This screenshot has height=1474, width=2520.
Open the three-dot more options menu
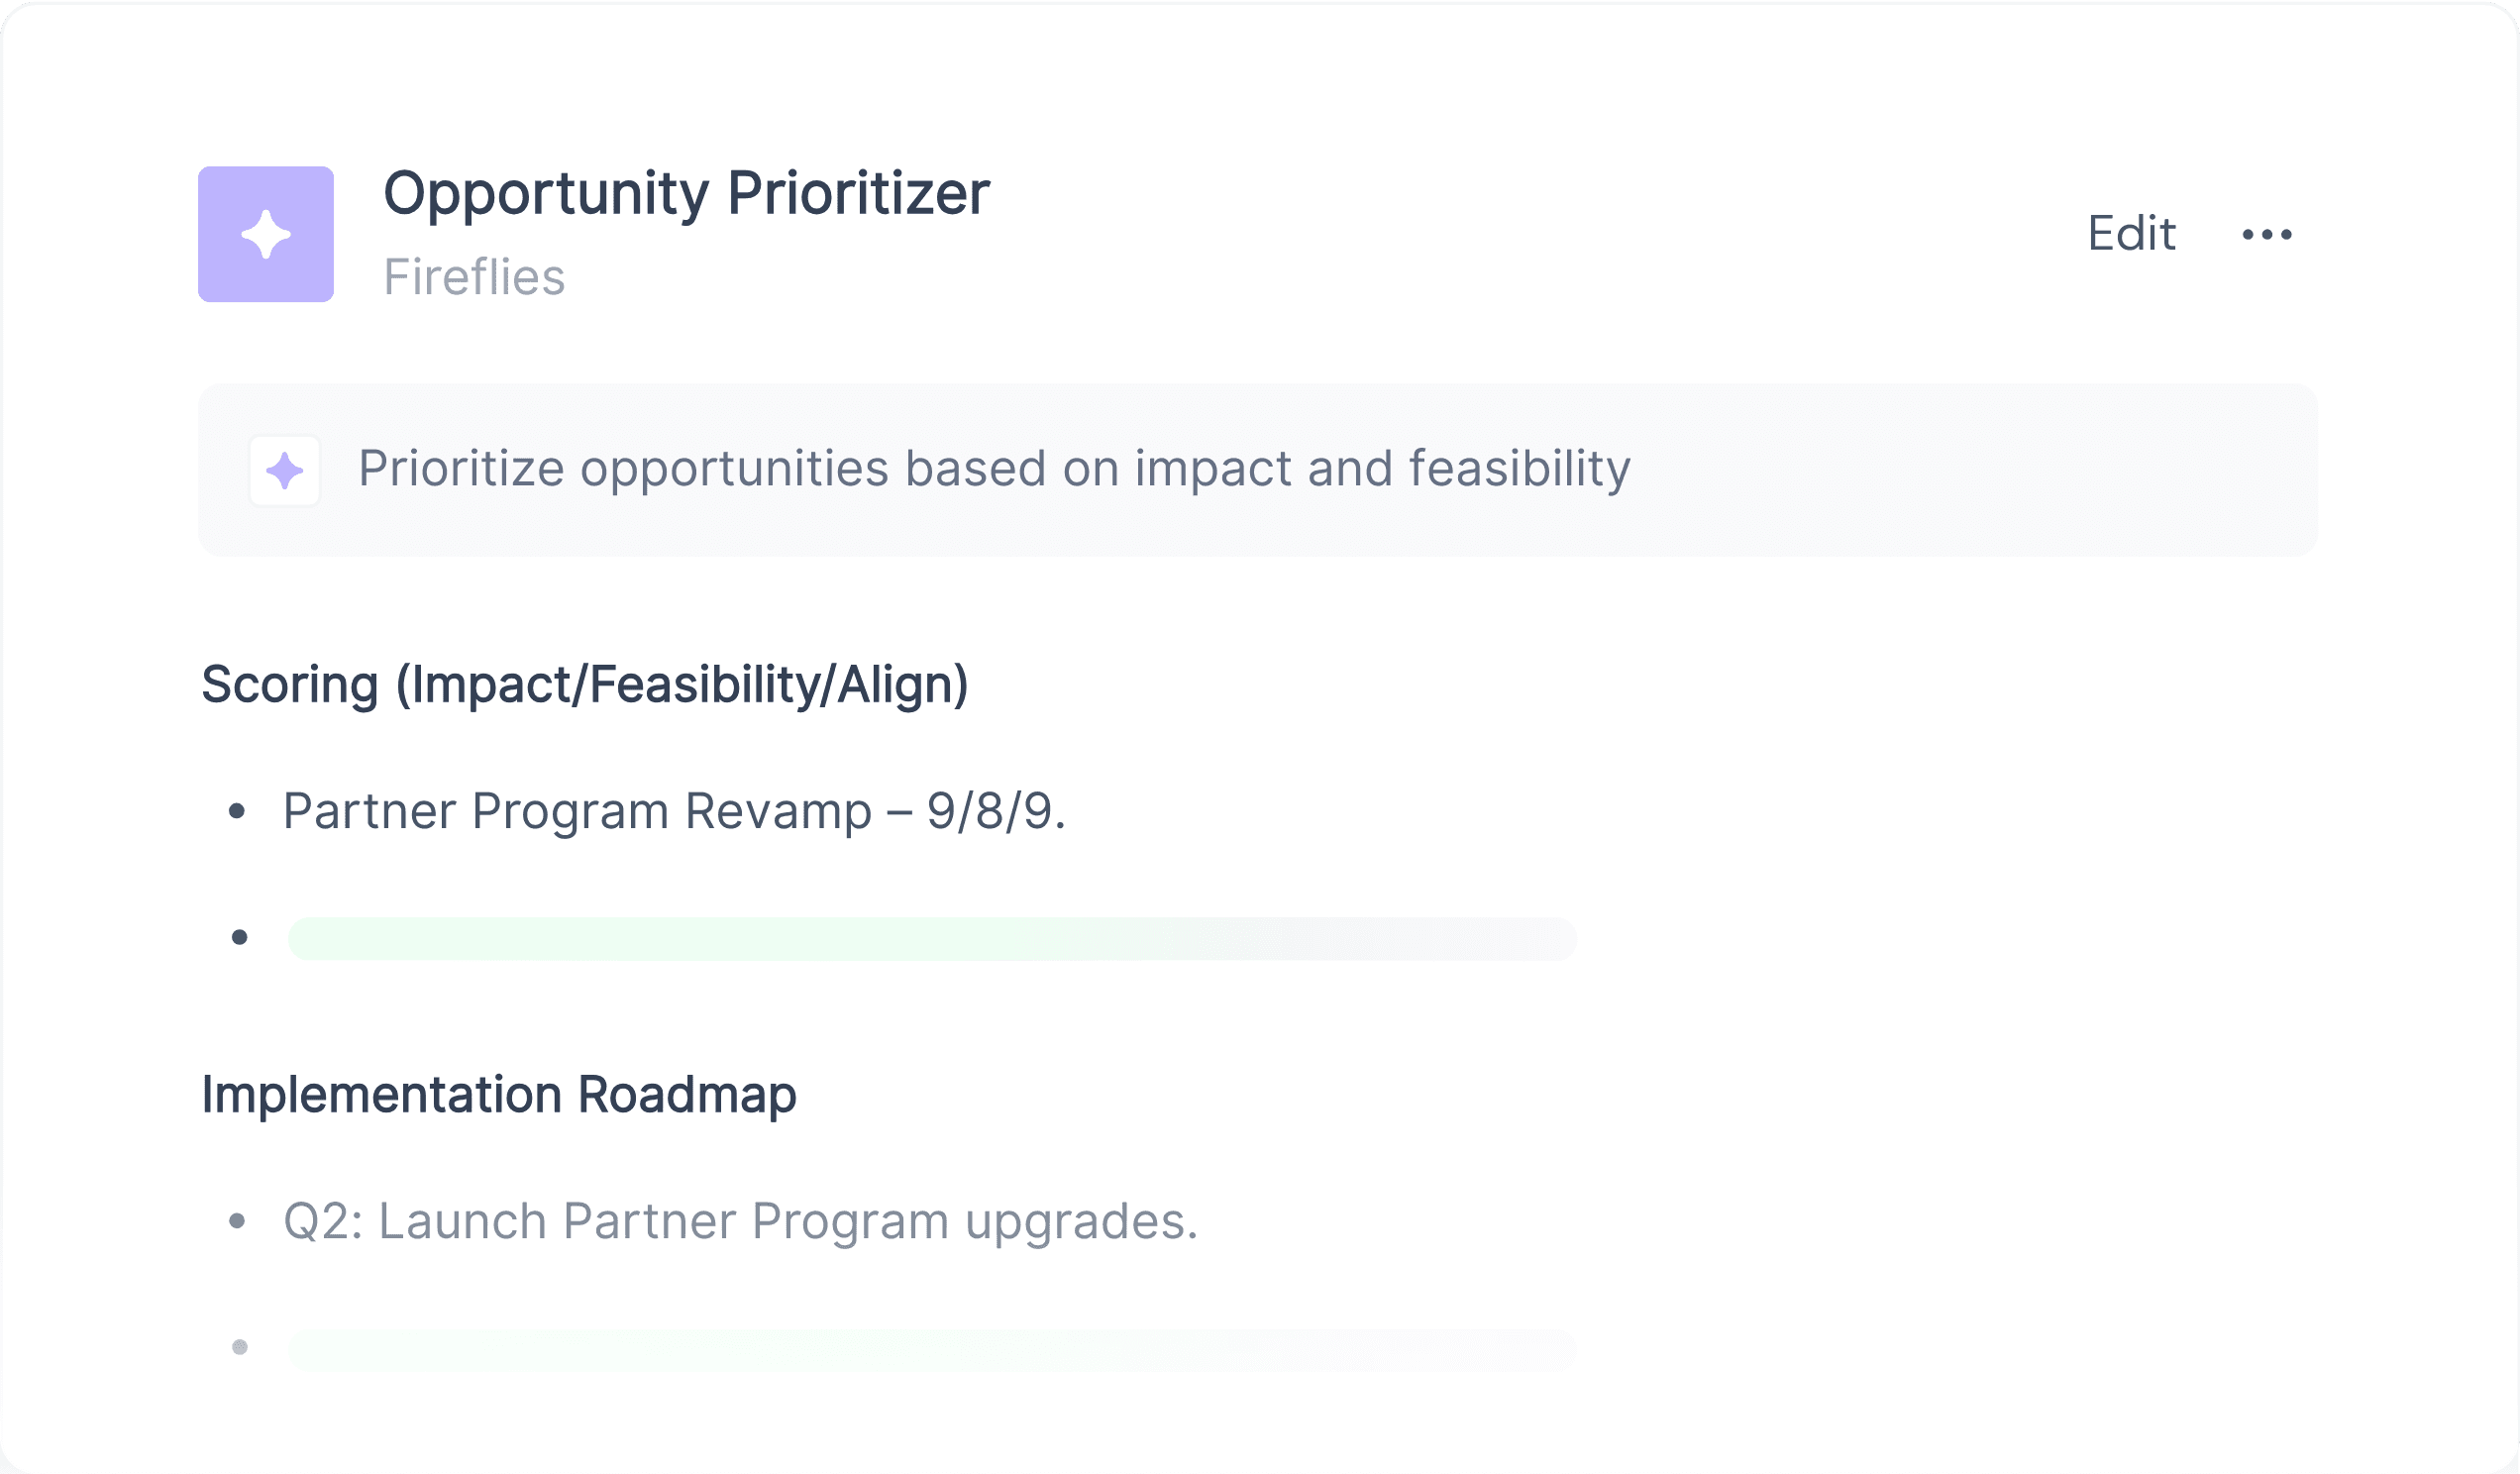coord(2267,235)
